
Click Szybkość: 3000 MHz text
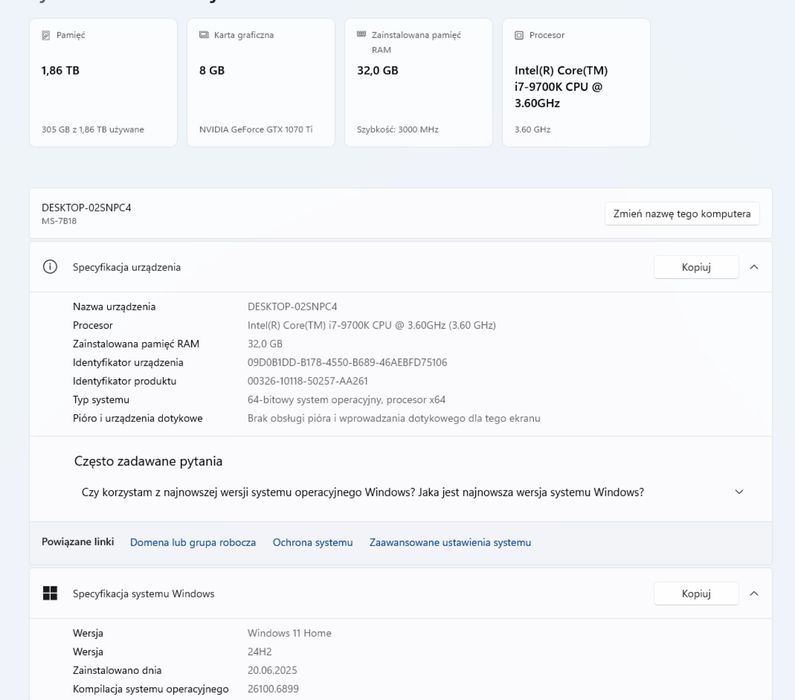tap(398, 129)
